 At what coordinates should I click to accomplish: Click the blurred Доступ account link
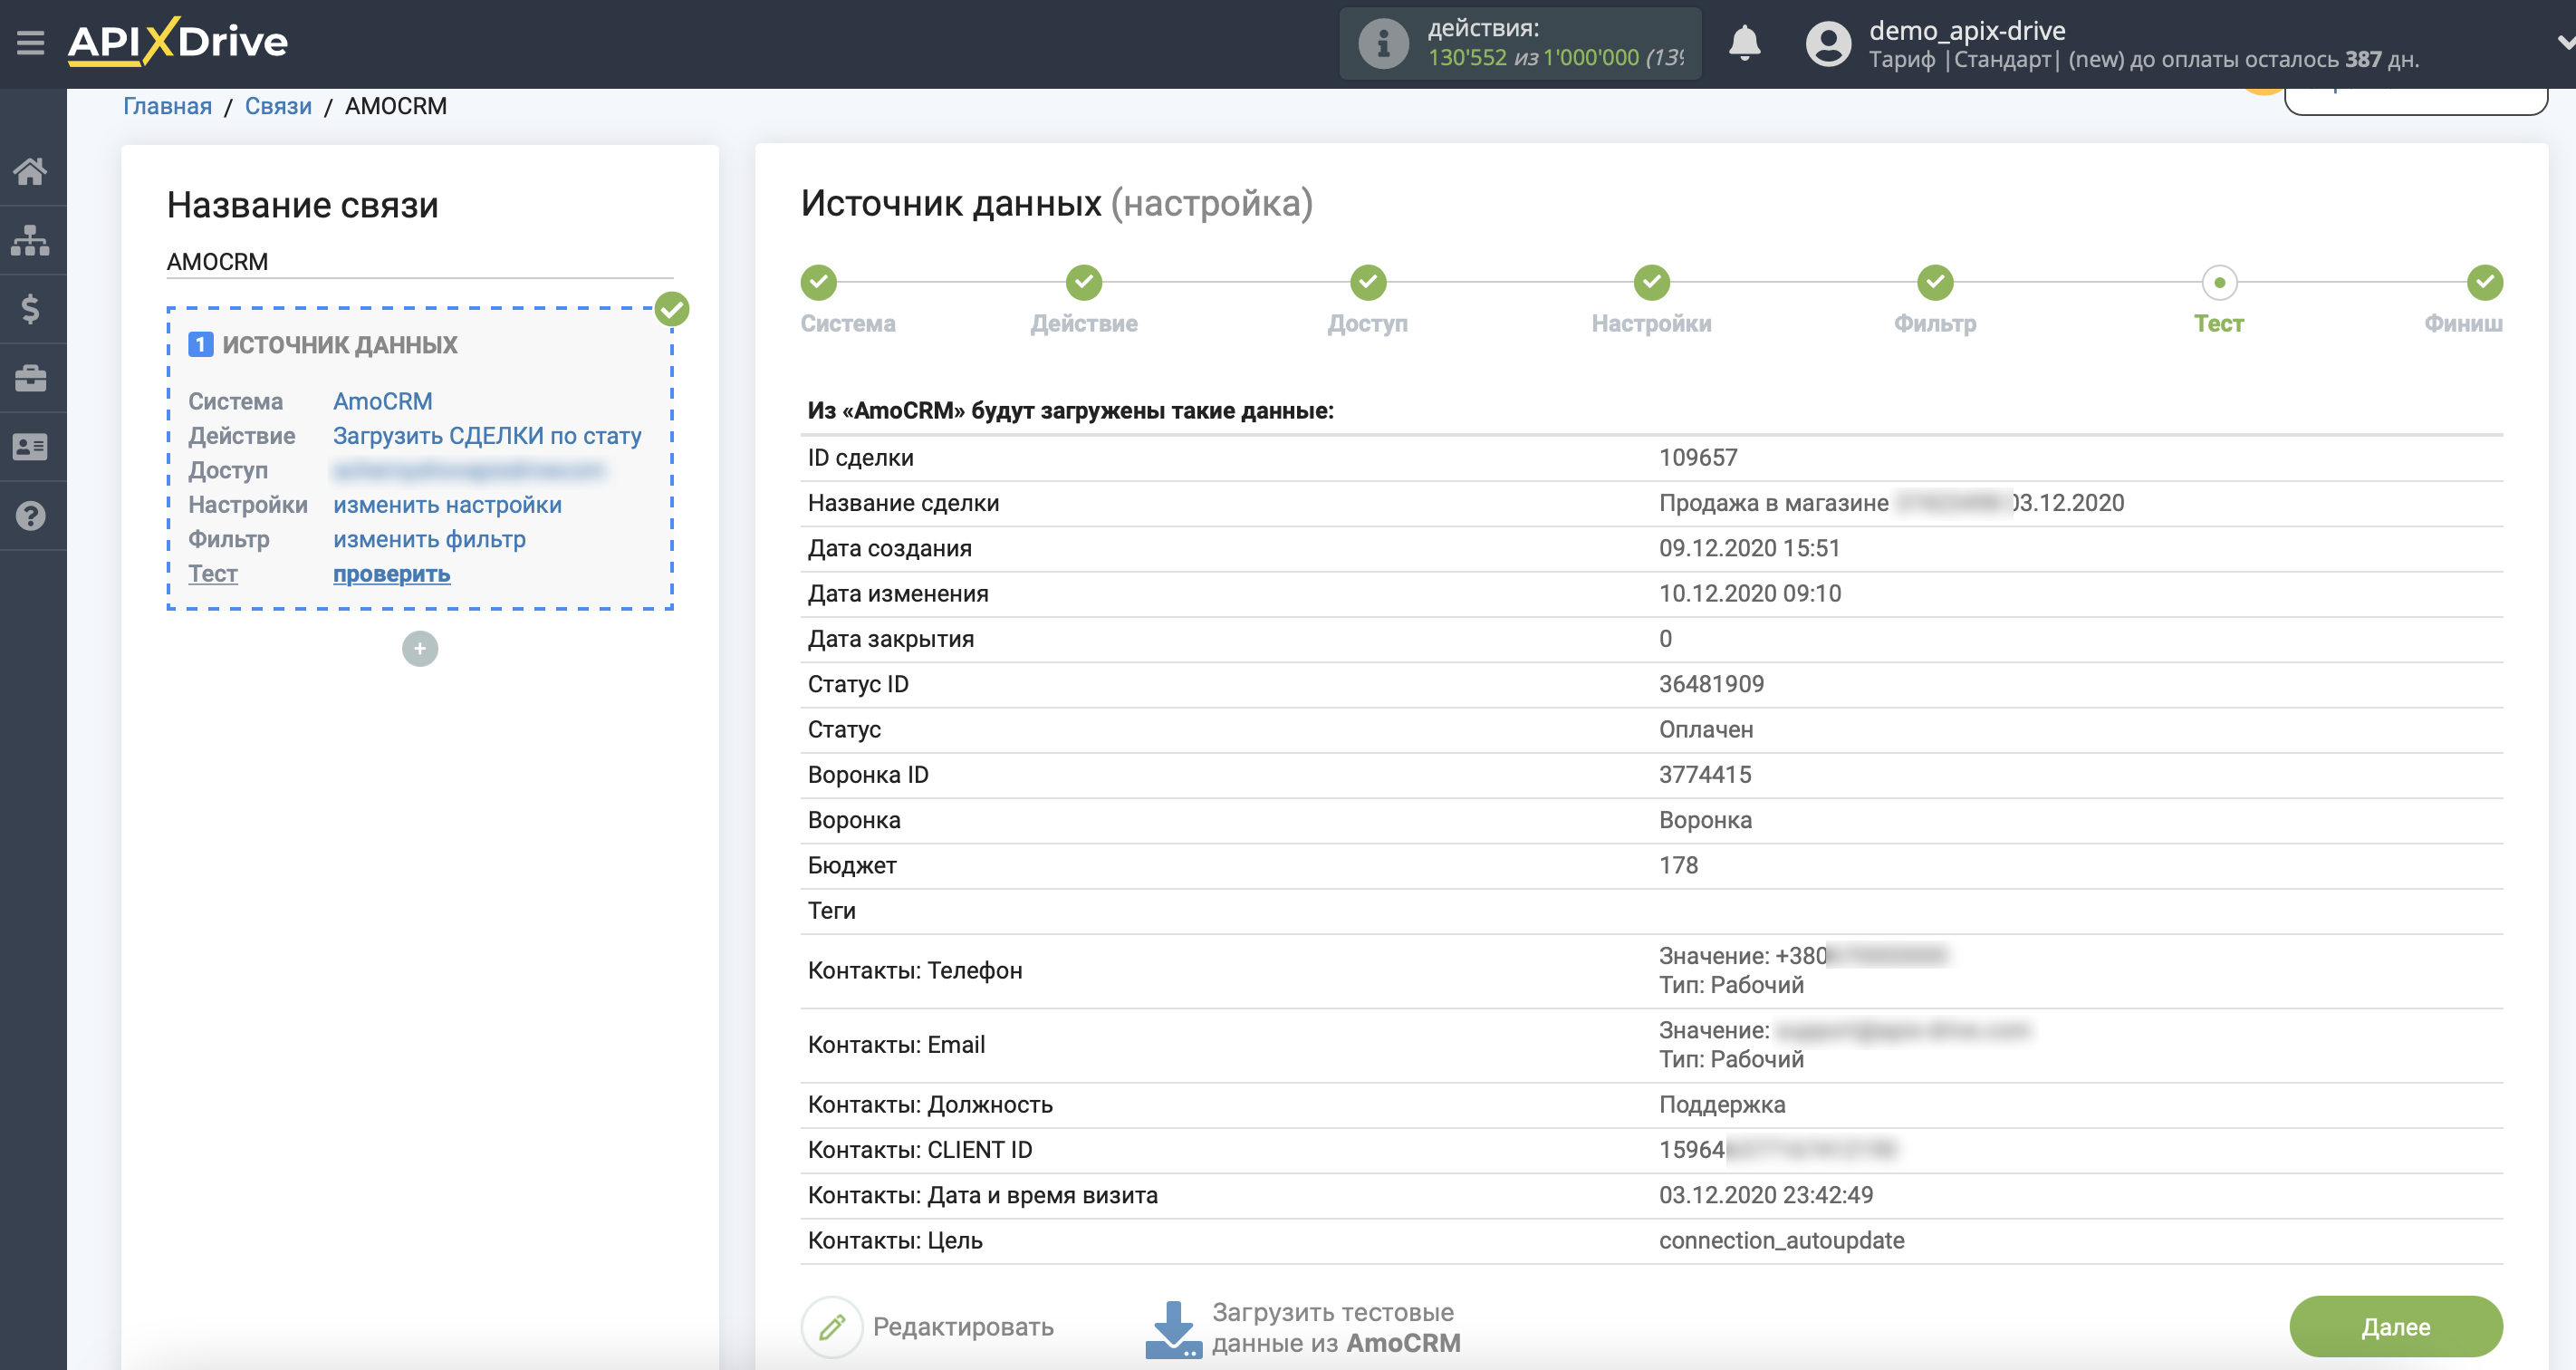[x=469, y=470]
